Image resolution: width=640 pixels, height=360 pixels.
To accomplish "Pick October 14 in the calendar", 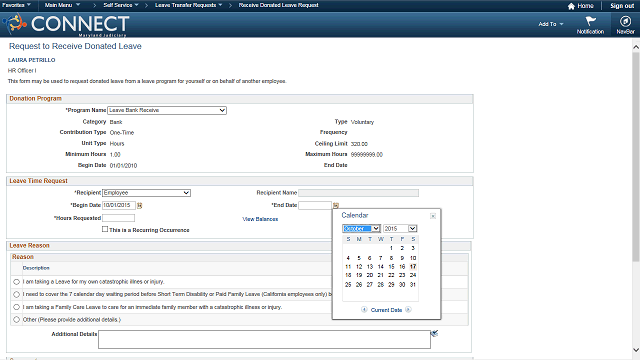I will pos(380,267).
